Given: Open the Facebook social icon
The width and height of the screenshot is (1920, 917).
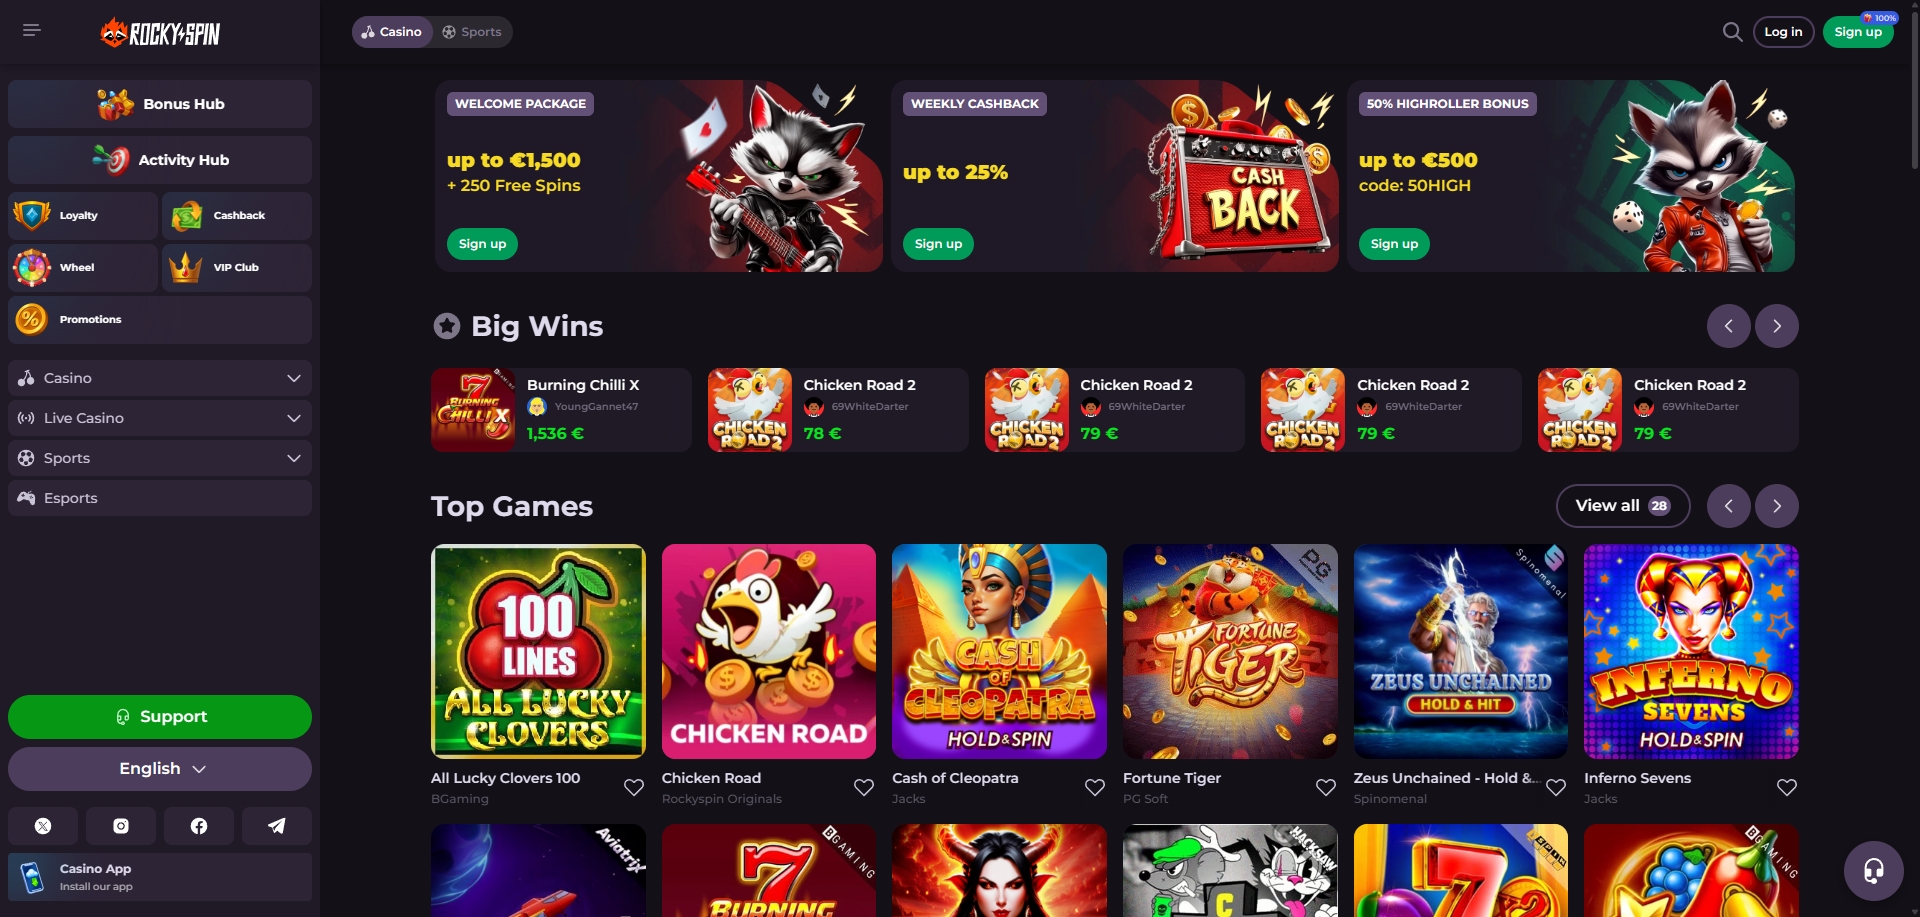Looking at the screenshot, I should (x=199, y=826).
